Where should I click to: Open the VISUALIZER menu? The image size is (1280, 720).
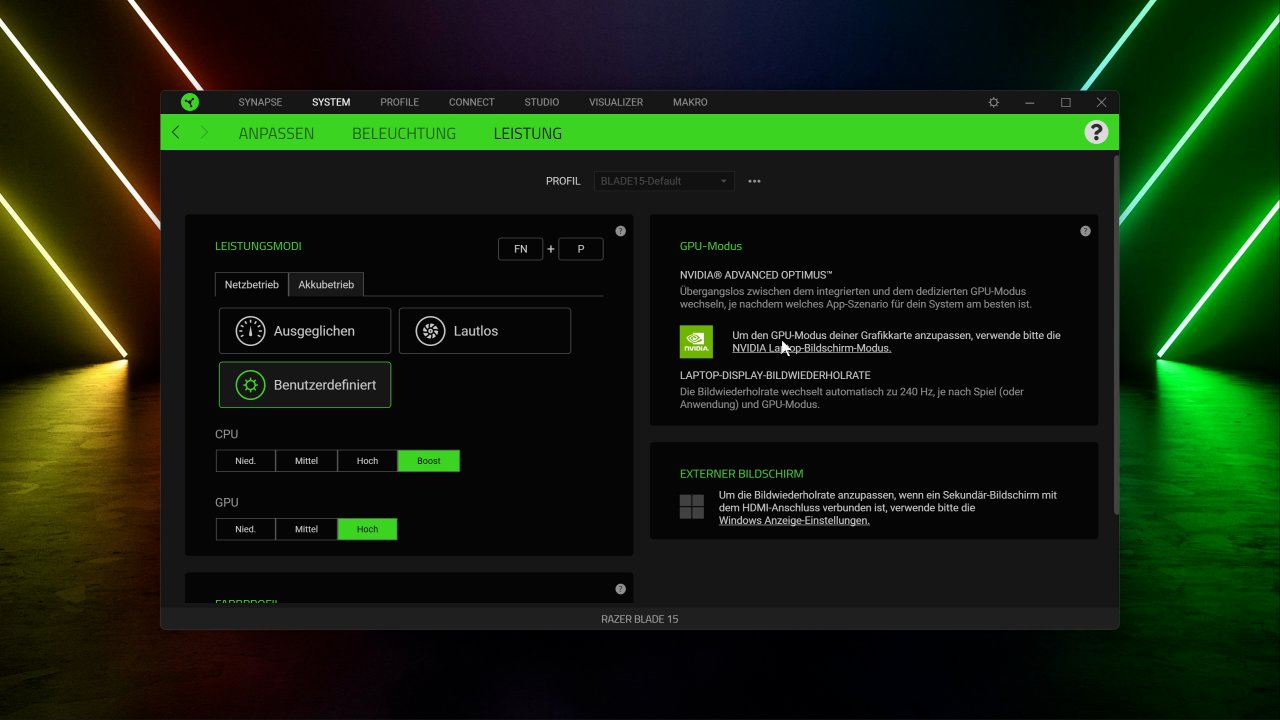[x=616, y=102]
